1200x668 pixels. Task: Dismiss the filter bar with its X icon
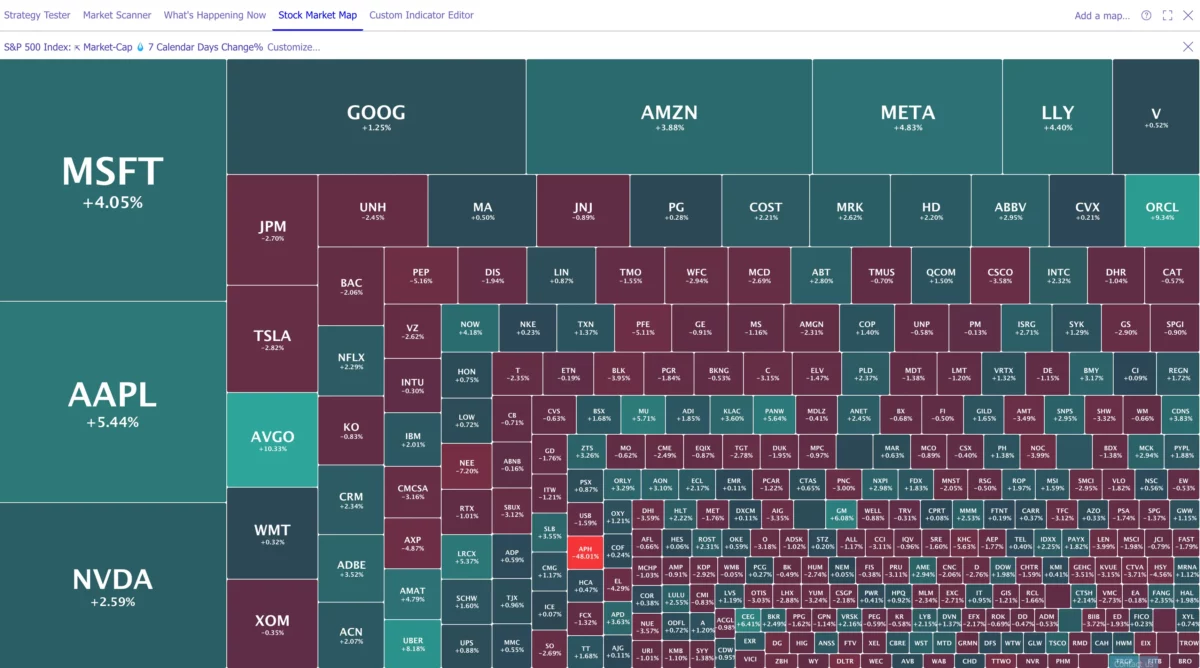[x=1188, y=46]
